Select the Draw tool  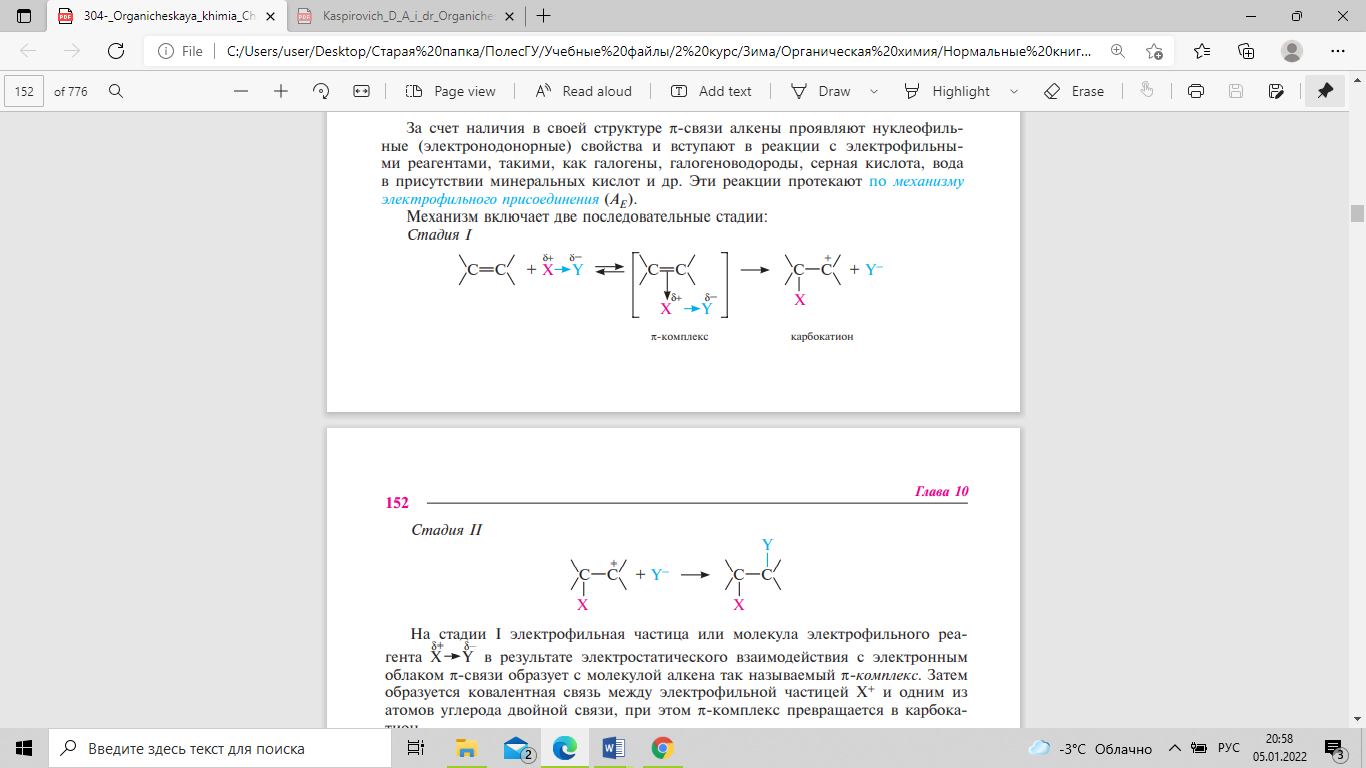tap(821, 91)
